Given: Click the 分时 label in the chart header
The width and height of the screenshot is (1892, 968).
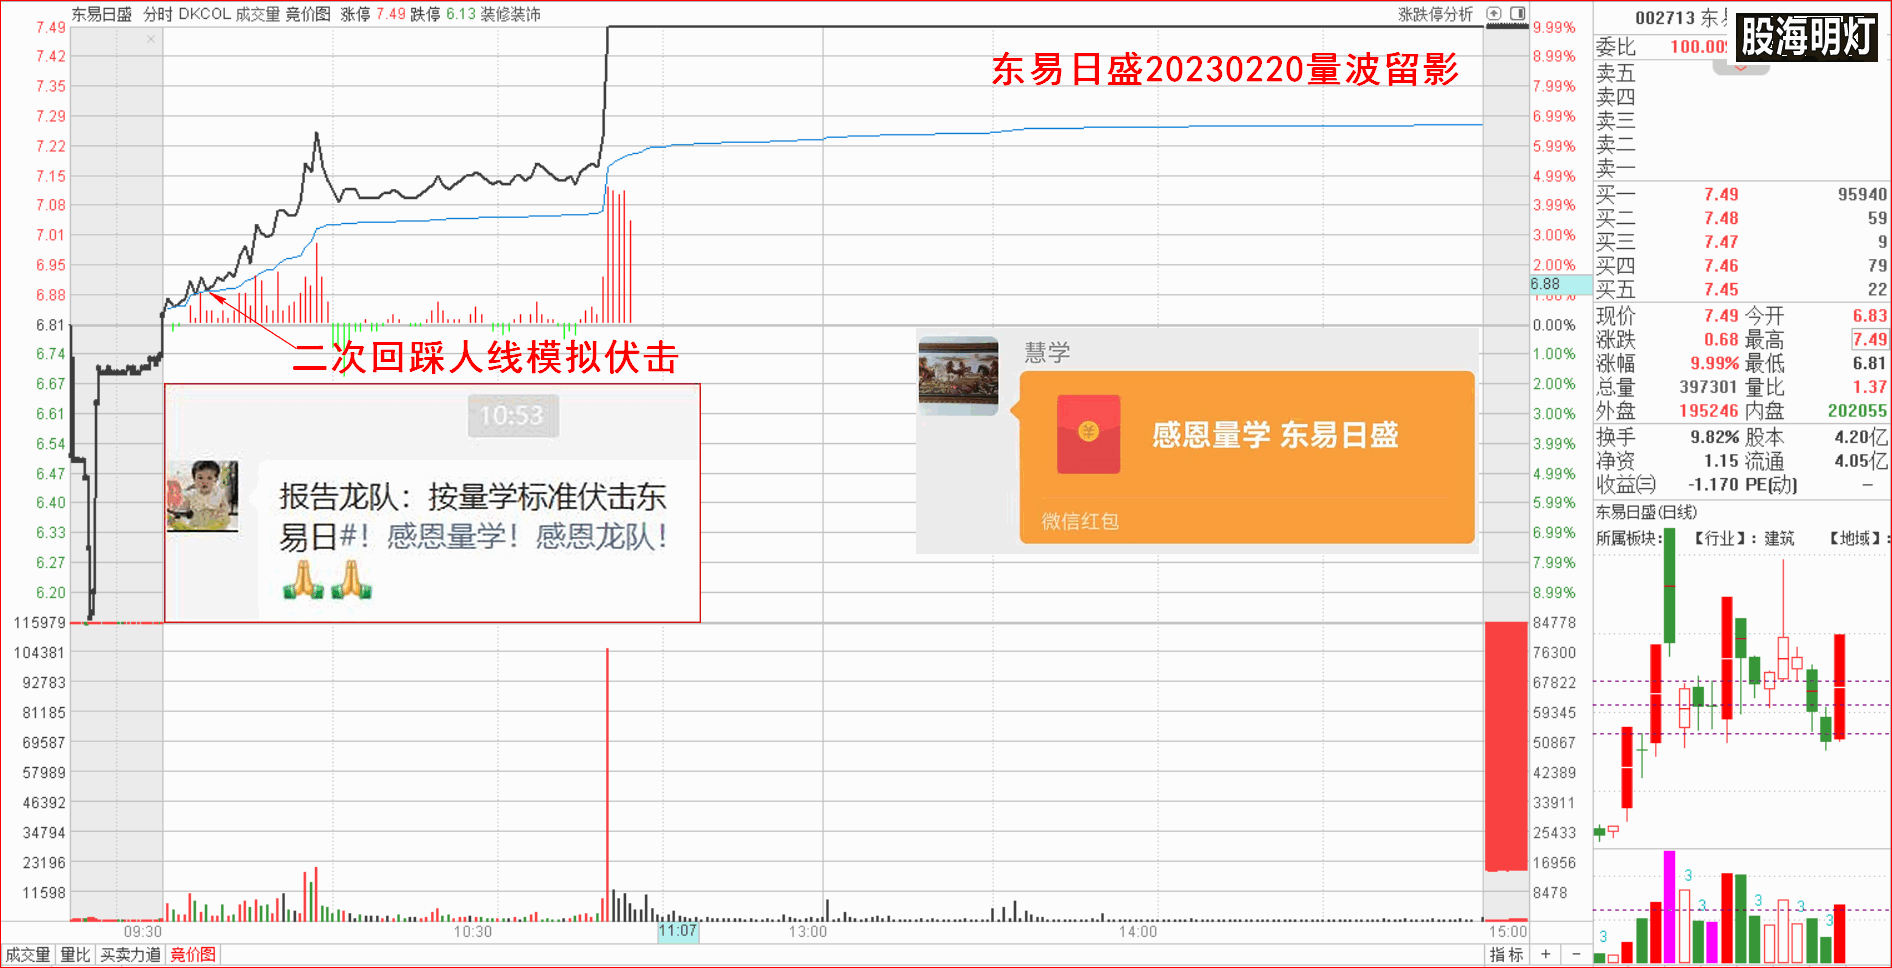Looking at the screenshot, I should [157, 14].
